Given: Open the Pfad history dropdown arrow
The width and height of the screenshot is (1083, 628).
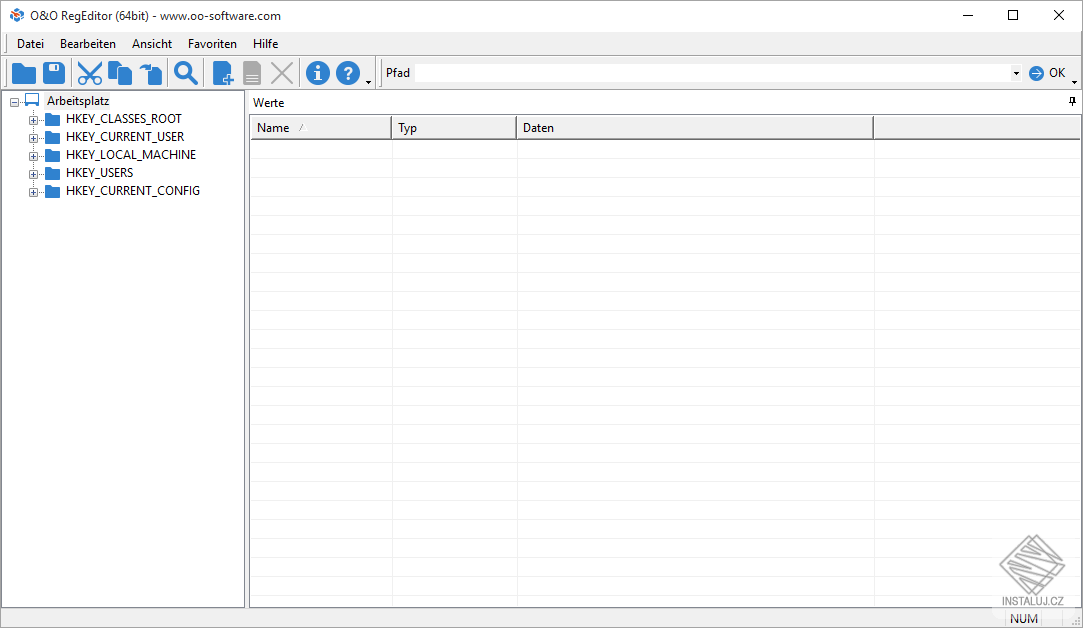Looking at the screenshot, I should (x=1016, y=73).
